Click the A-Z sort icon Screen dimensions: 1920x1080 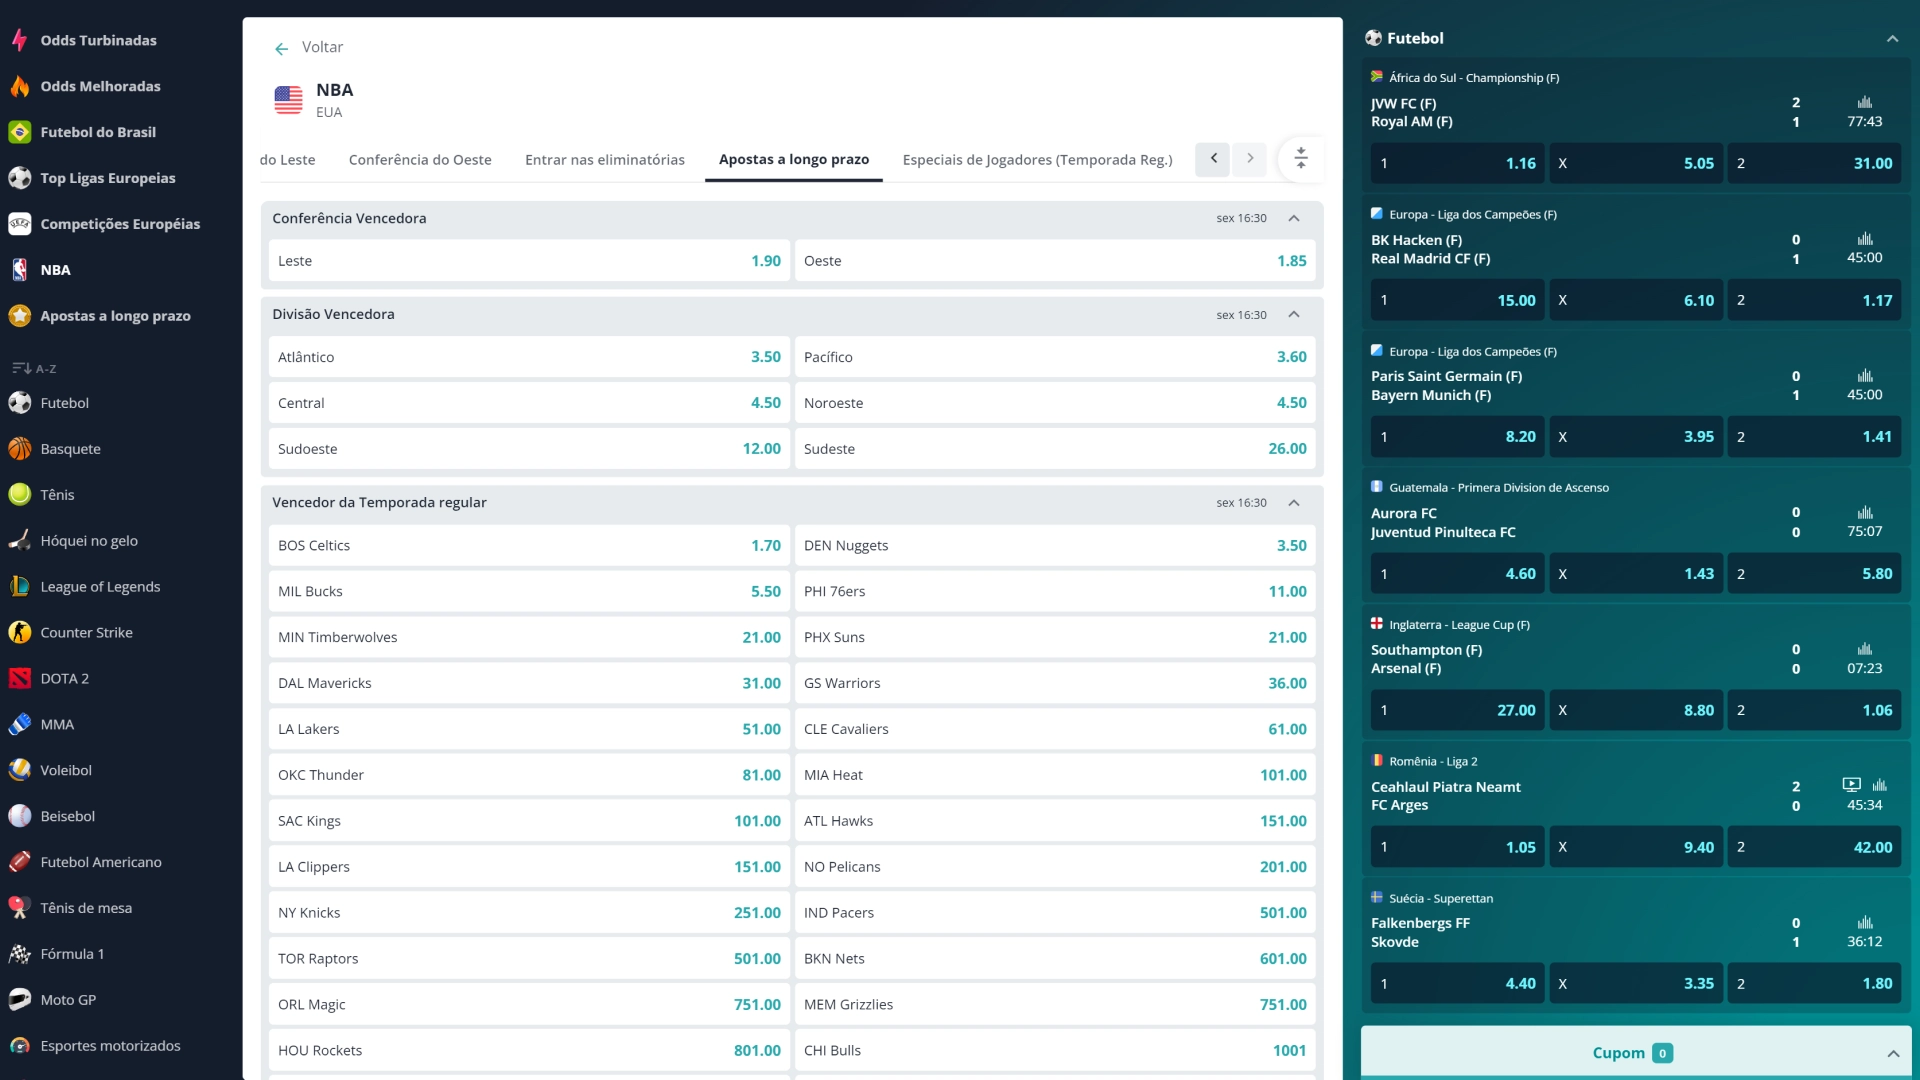[x=22, y=368]
